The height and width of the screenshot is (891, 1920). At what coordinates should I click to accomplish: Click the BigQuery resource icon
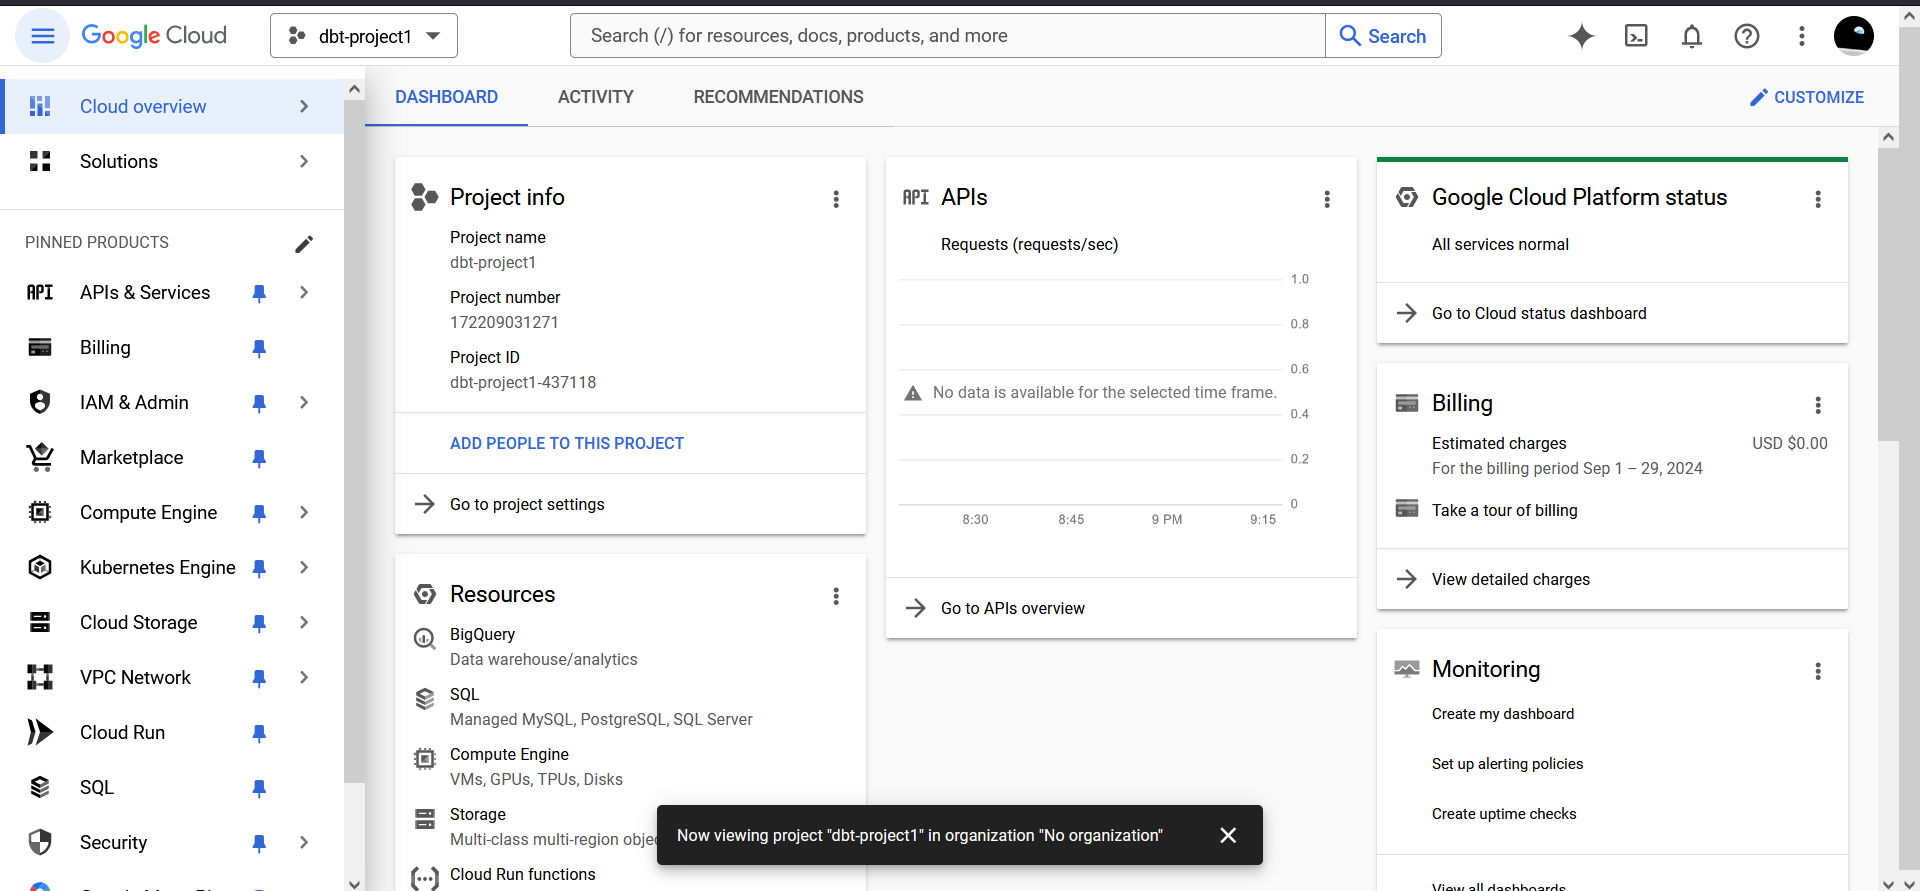425,638
